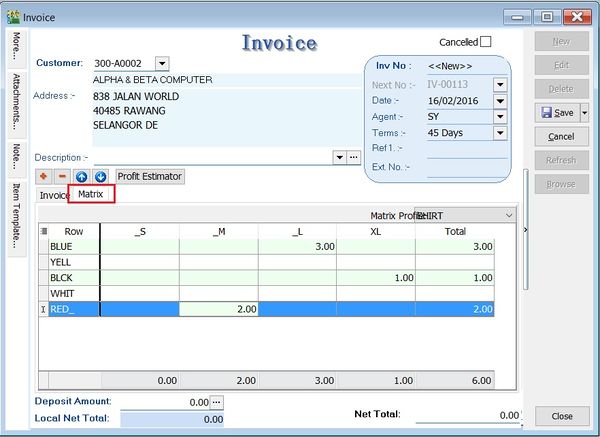600x437 pixels.
Task: Expand the Next No dropdown
Action: tap(500, 85)
